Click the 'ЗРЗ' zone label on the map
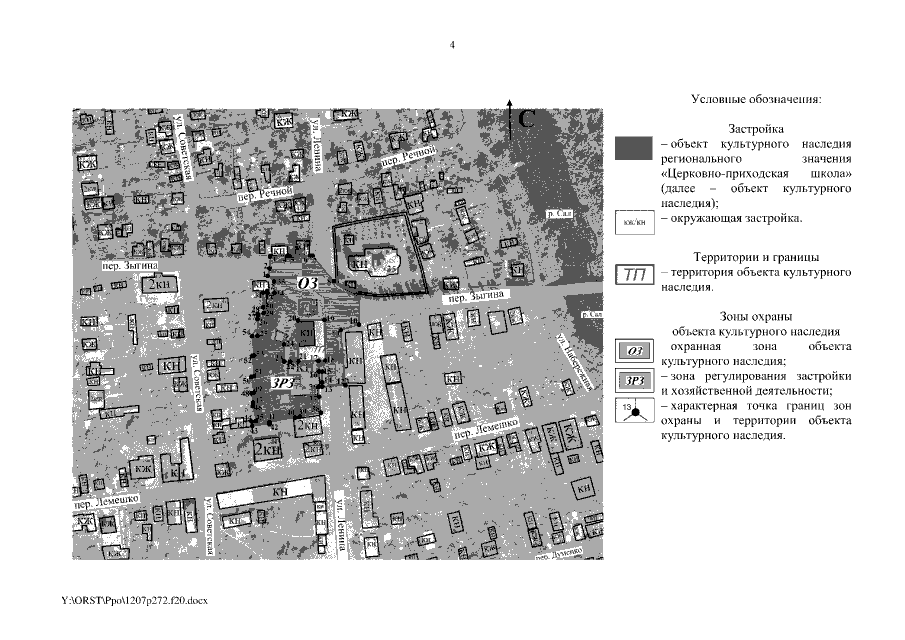The height and width of the screenshot is (640, 905). click(x=281, y=382)
